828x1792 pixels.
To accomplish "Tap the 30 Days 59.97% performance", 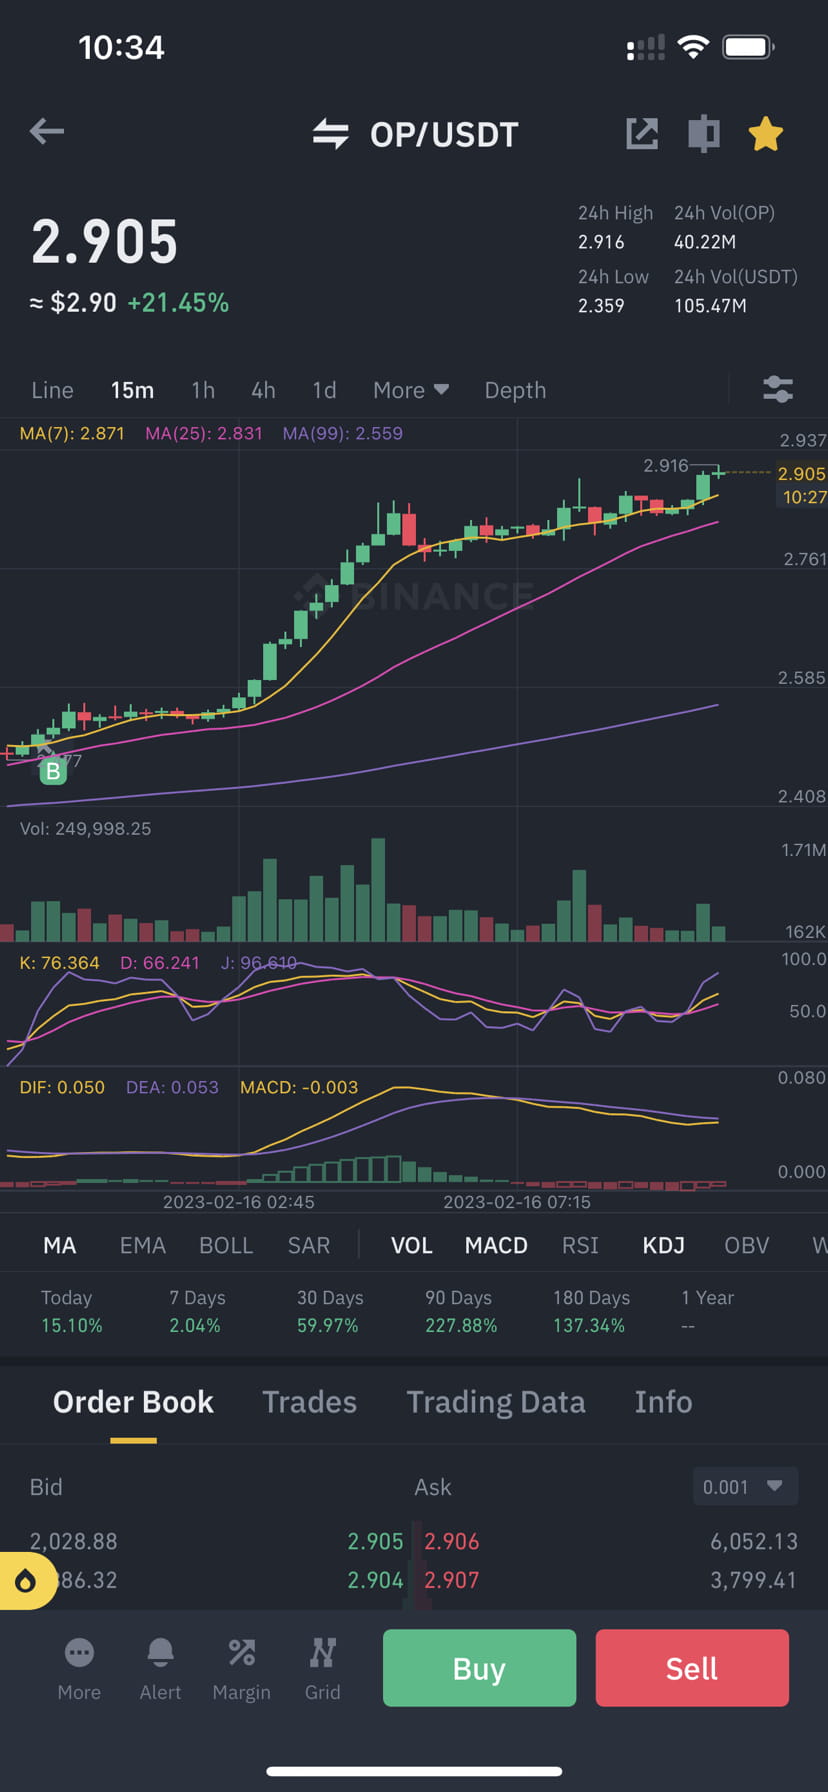I will click(x=330, y=1311).
